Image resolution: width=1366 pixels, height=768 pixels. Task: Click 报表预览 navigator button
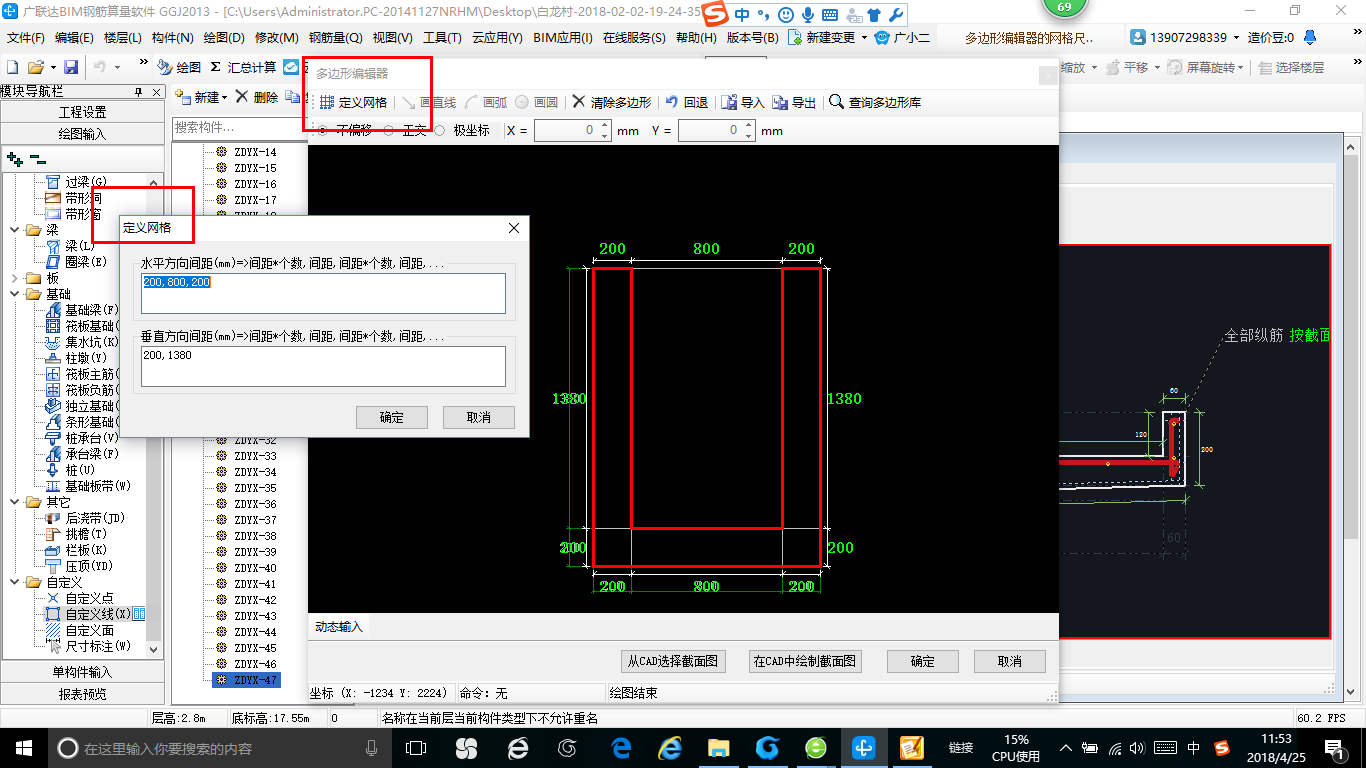[82, 694]
